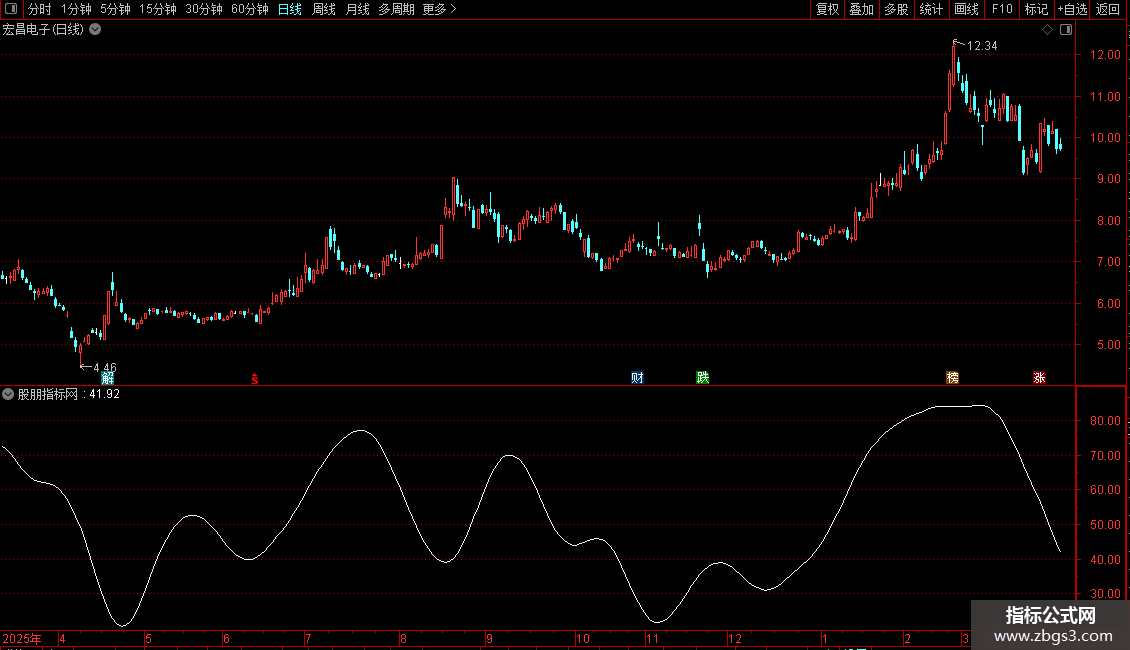Click the 2025年 year label on timeline
Viewport: 1130px width, 650px height.
point(23,638)
